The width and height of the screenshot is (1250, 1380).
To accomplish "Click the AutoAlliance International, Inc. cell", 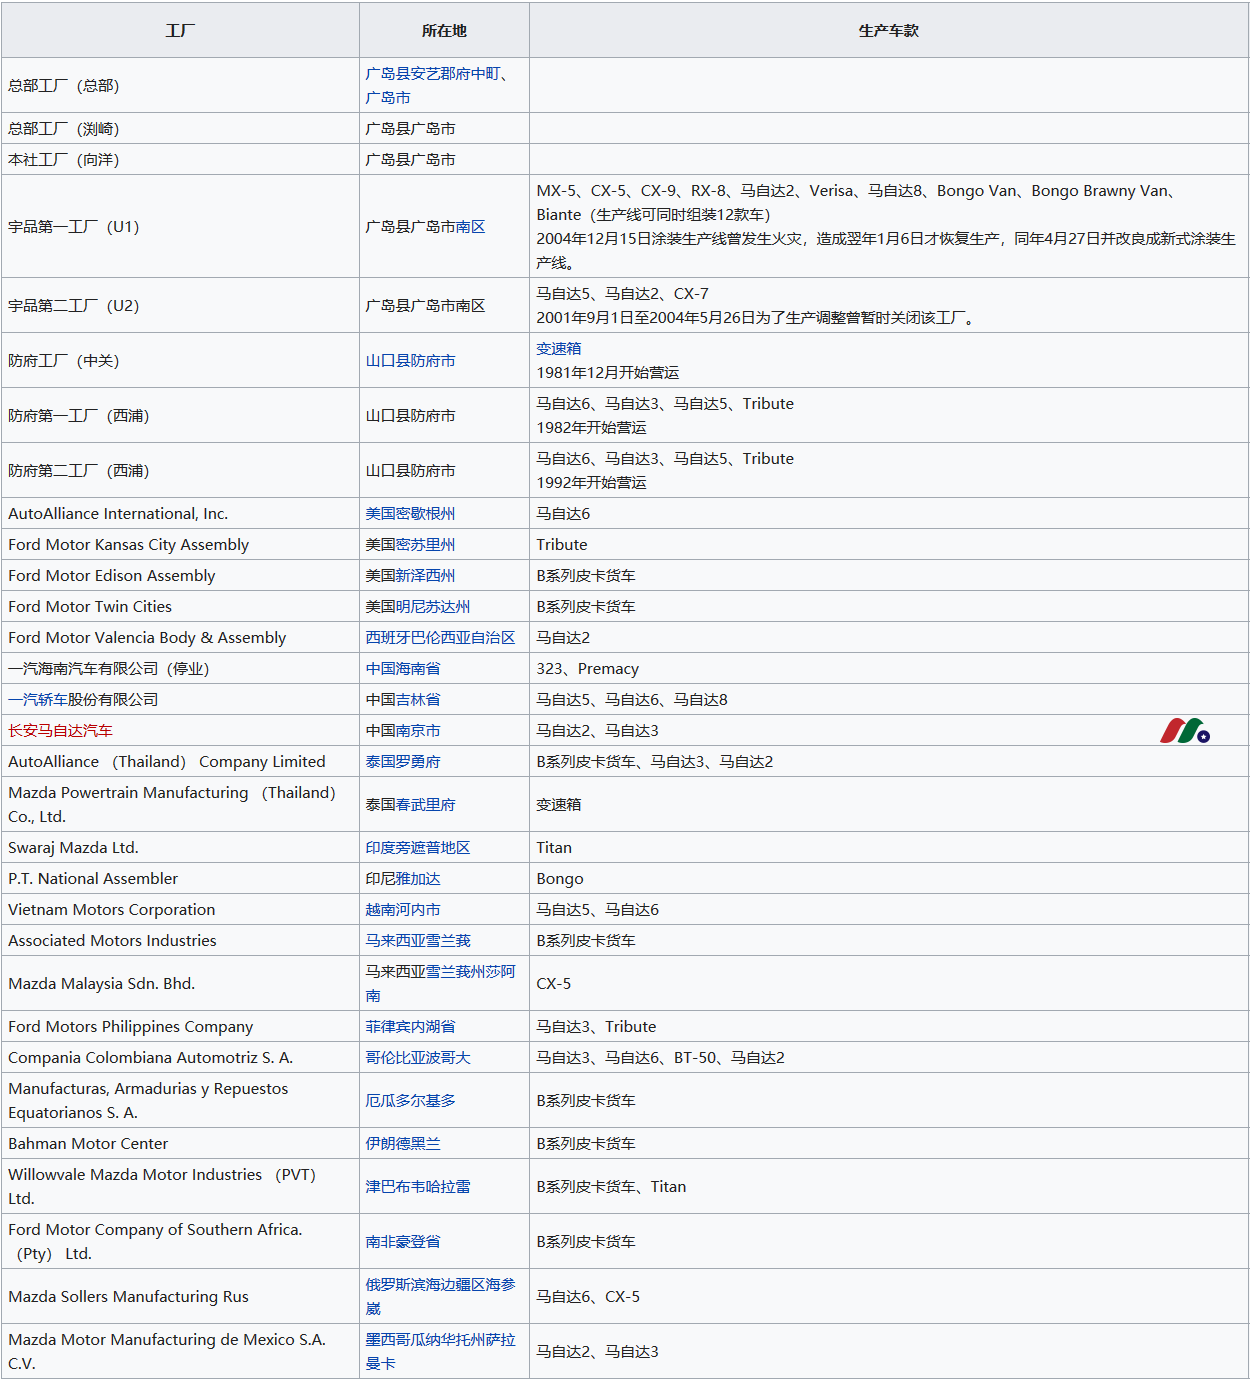I will (180, 514).
